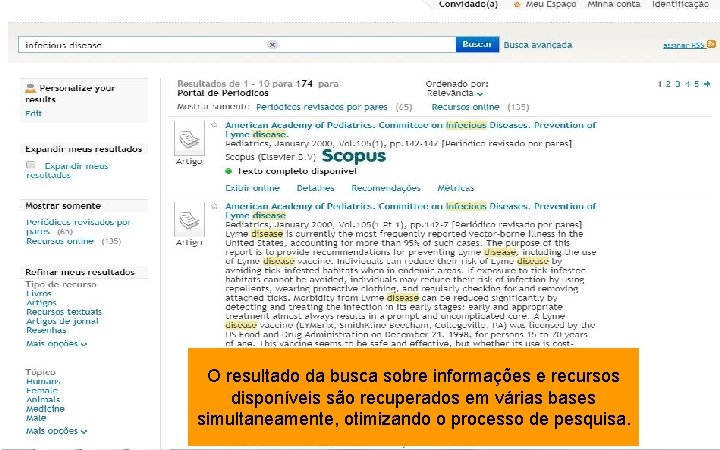Refine by Artigos resource type
Screen dimensions: 720x450
point(41,303)
